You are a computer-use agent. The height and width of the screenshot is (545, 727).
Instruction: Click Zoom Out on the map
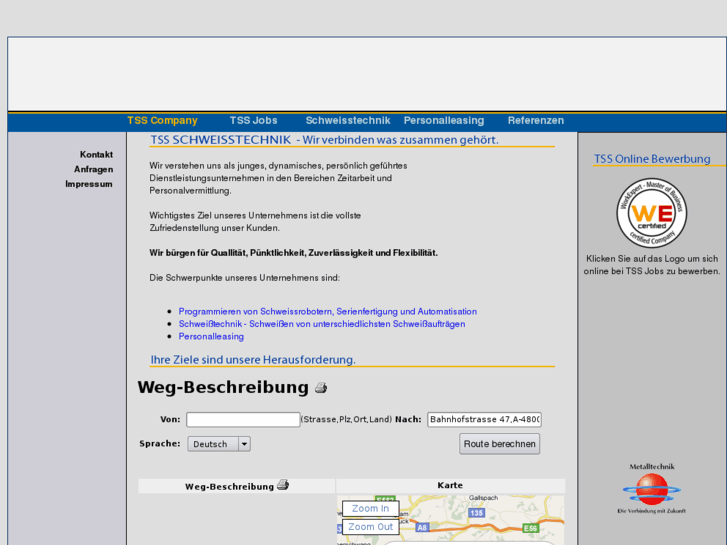click(x=371, y=527)
